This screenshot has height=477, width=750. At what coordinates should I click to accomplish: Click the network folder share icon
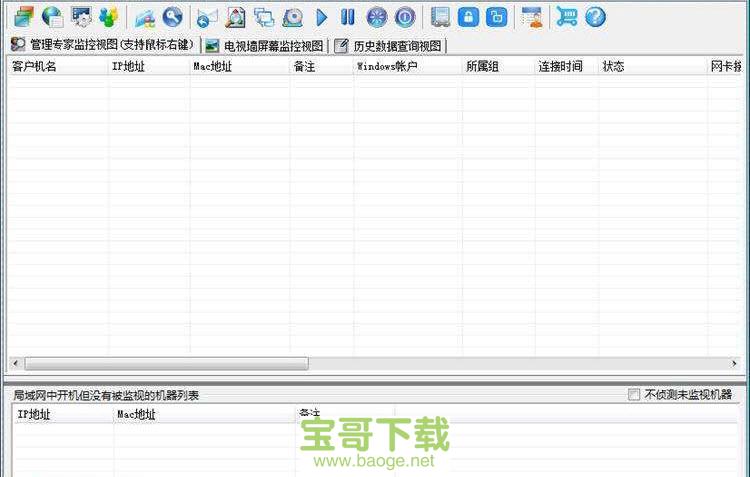pyautogui.click(x=145, y=17)
